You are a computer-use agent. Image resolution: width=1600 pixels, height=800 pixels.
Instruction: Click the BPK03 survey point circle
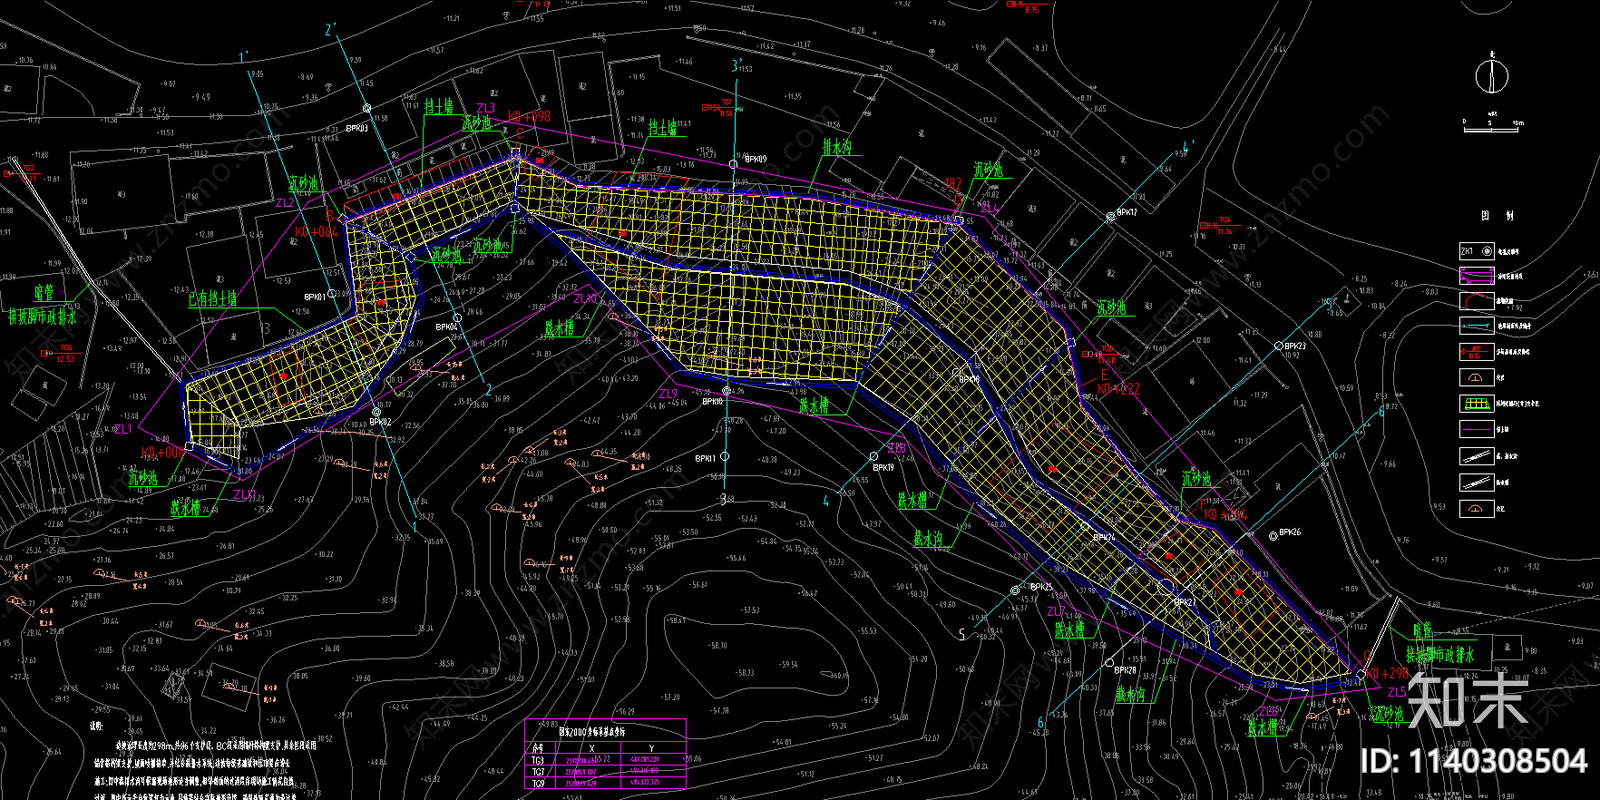(367, 108)
